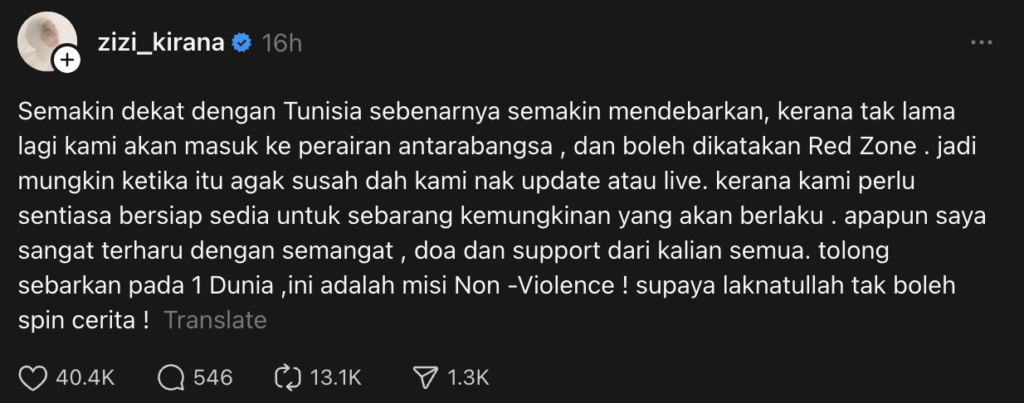View the 13.1K reposts count
1024x403 pixels.
click(x=335, y=378)
